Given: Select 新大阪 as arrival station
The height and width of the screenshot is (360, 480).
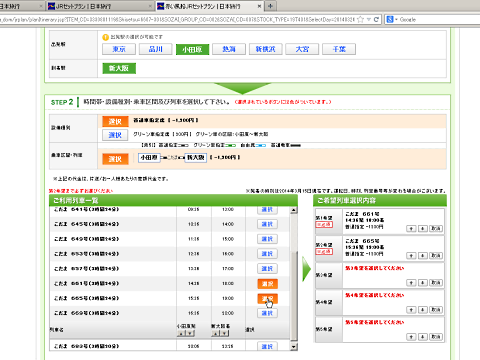Looking at the screenshot, I should [119, 68].
